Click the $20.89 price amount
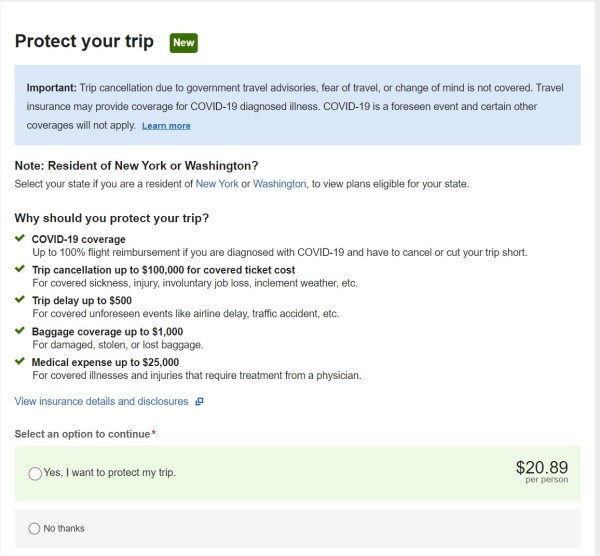Screen dimensions: 600x556 point(542,467)
